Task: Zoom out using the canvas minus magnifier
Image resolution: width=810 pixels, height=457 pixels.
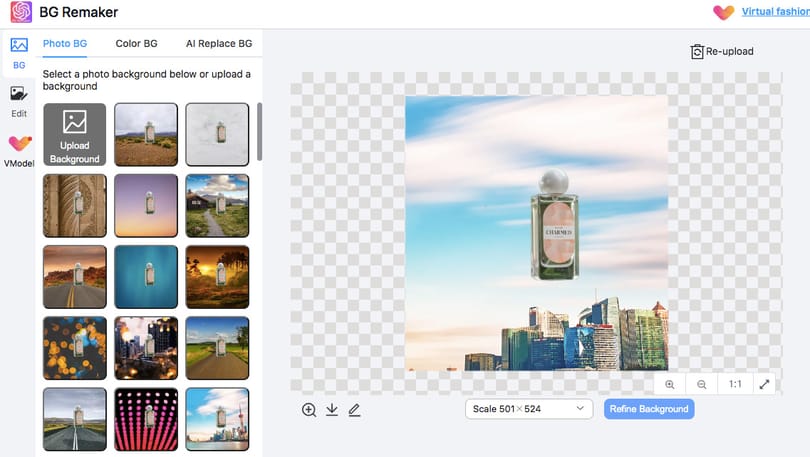Action: [702, 384]
